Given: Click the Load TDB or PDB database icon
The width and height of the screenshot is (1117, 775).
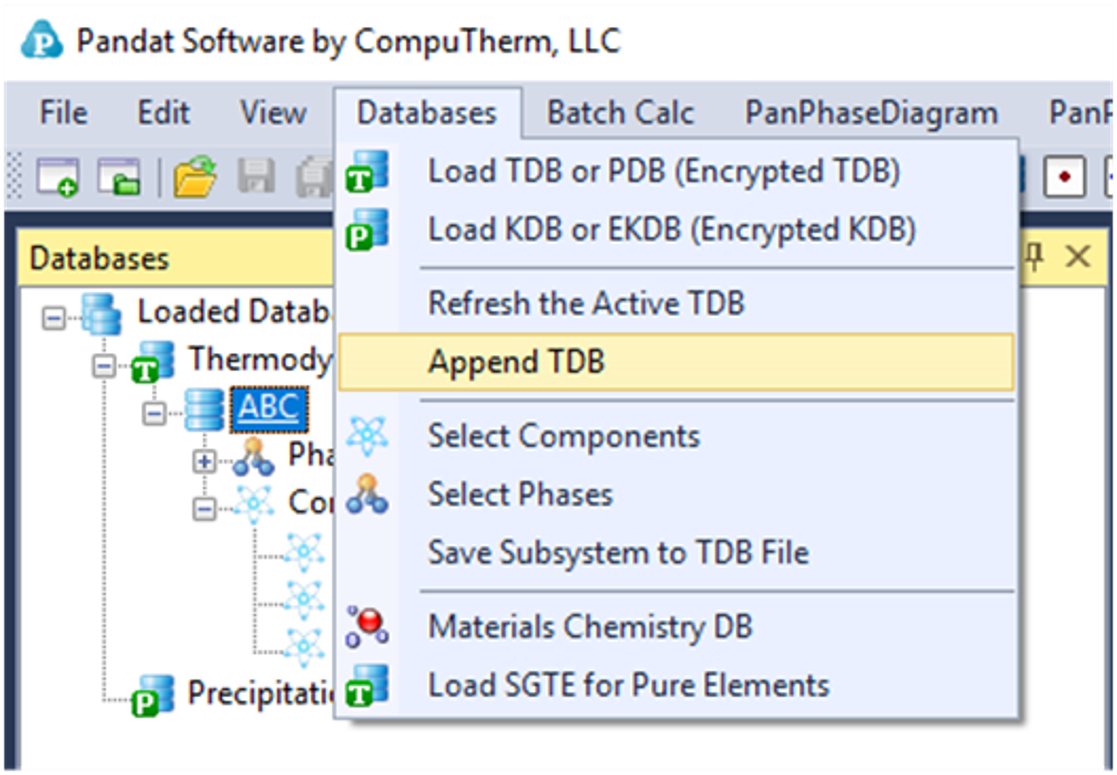Looking at the screenshot, I should click(x=366, y=172).
